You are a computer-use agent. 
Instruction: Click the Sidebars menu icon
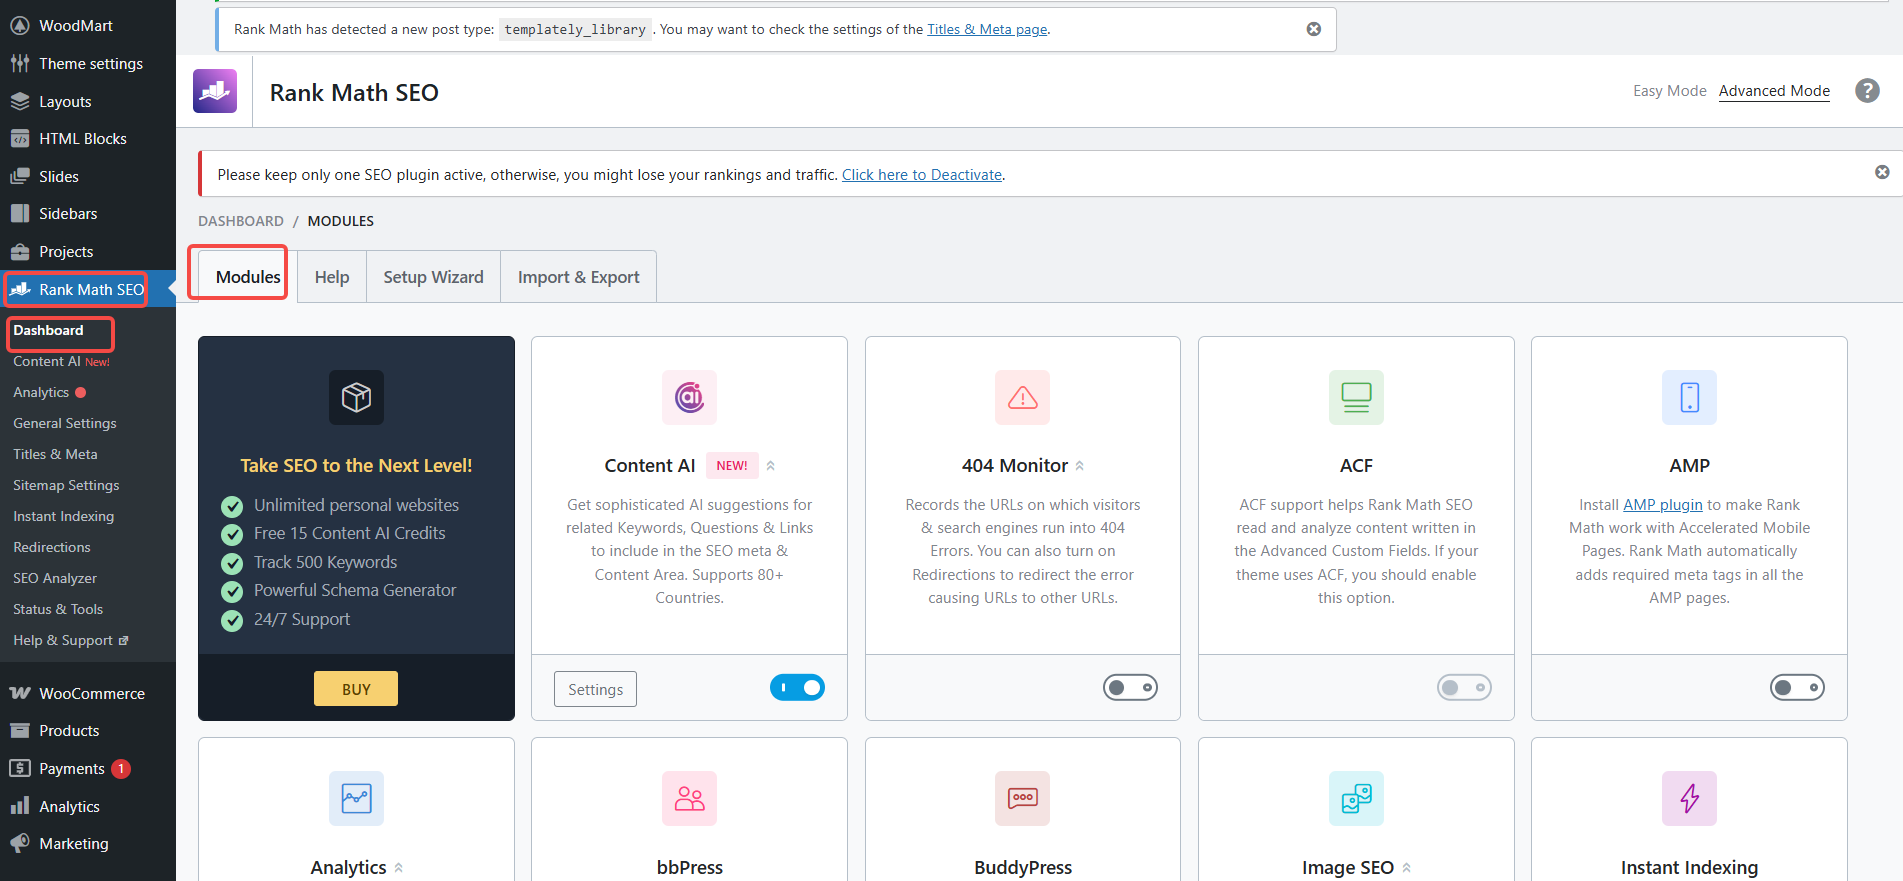tap(19, 213)
